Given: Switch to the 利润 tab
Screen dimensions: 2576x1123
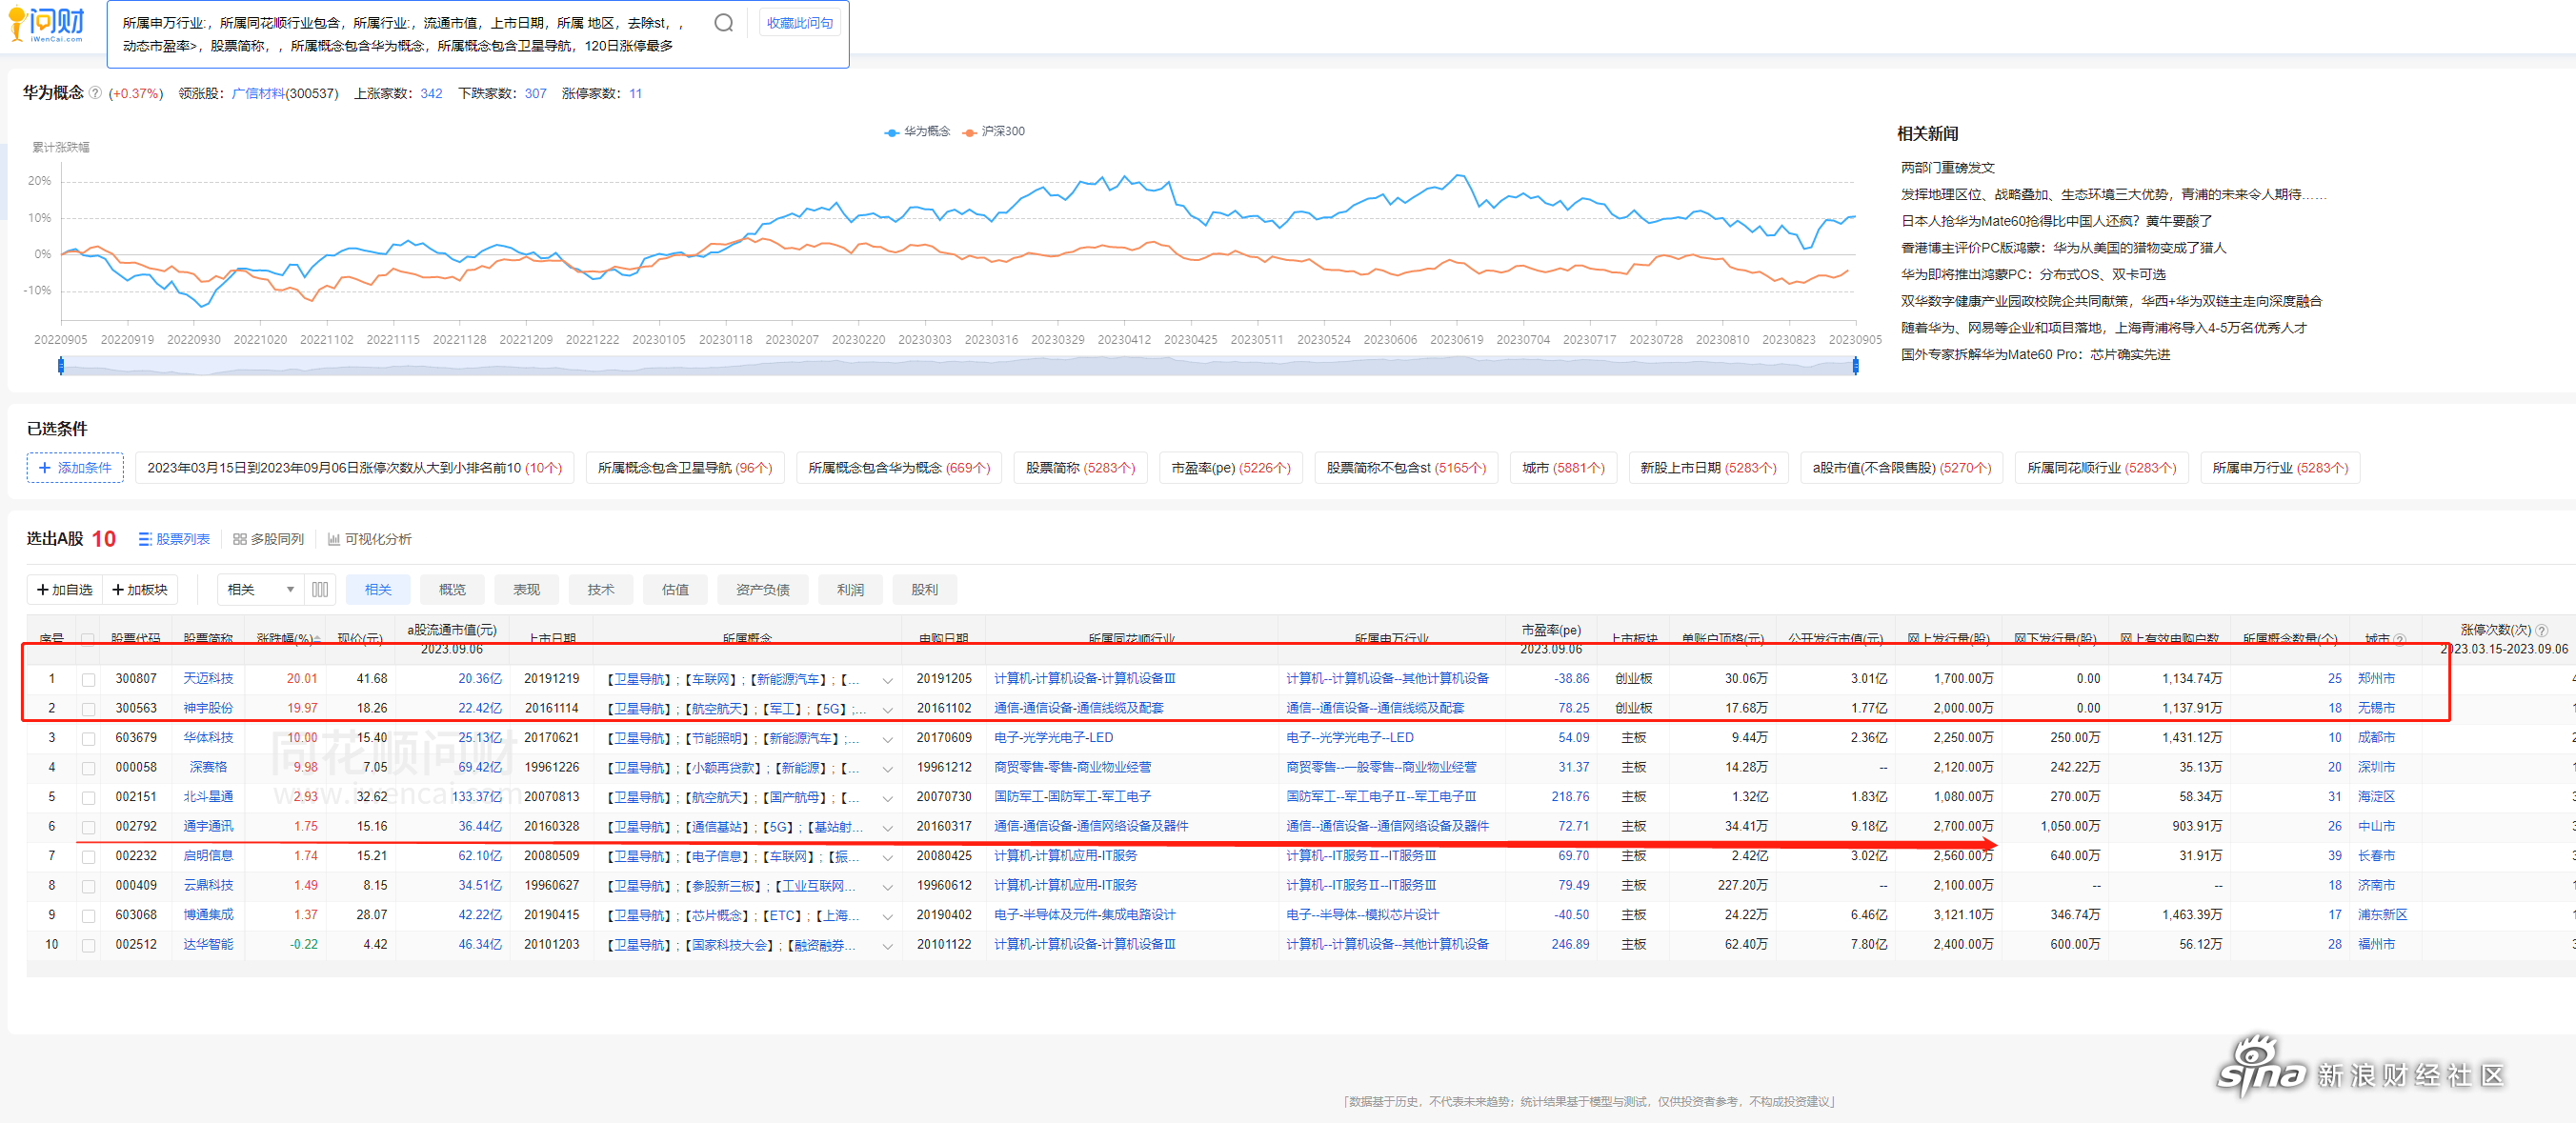Looking at the screenshot, I should (x=850, y=590).
